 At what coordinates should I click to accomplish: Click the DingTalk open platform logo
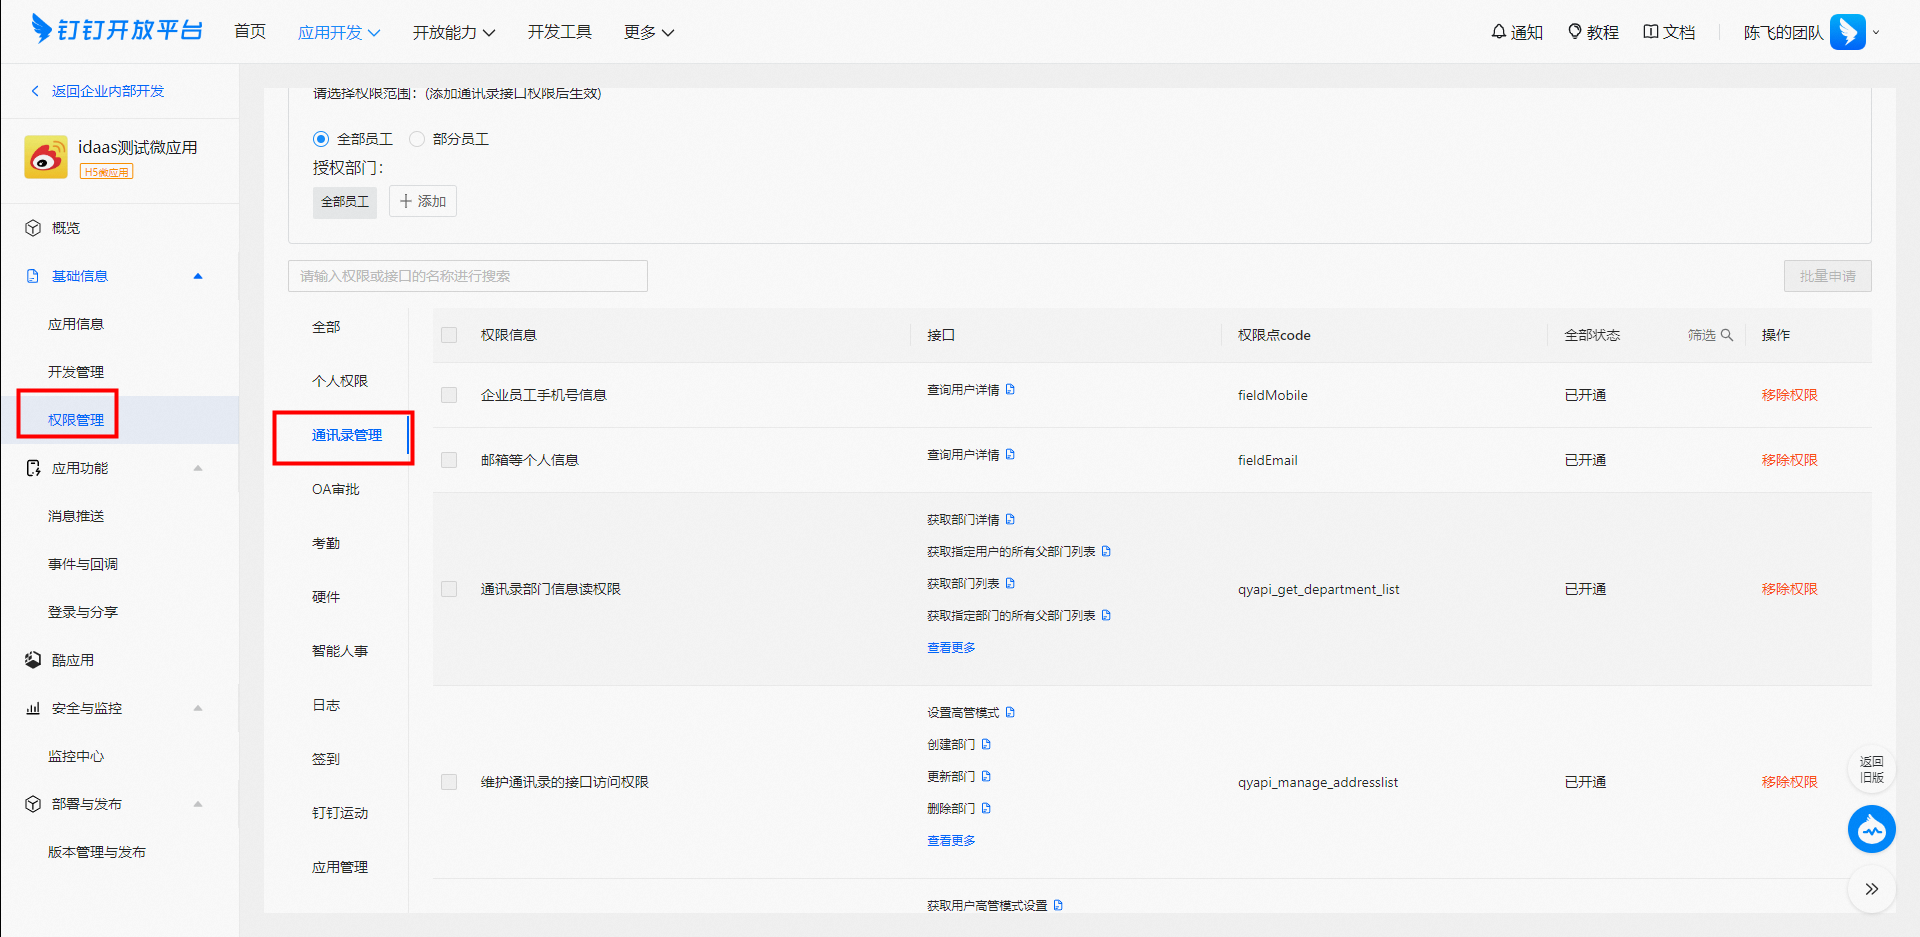pyautogui.click(x=117, y=30)
